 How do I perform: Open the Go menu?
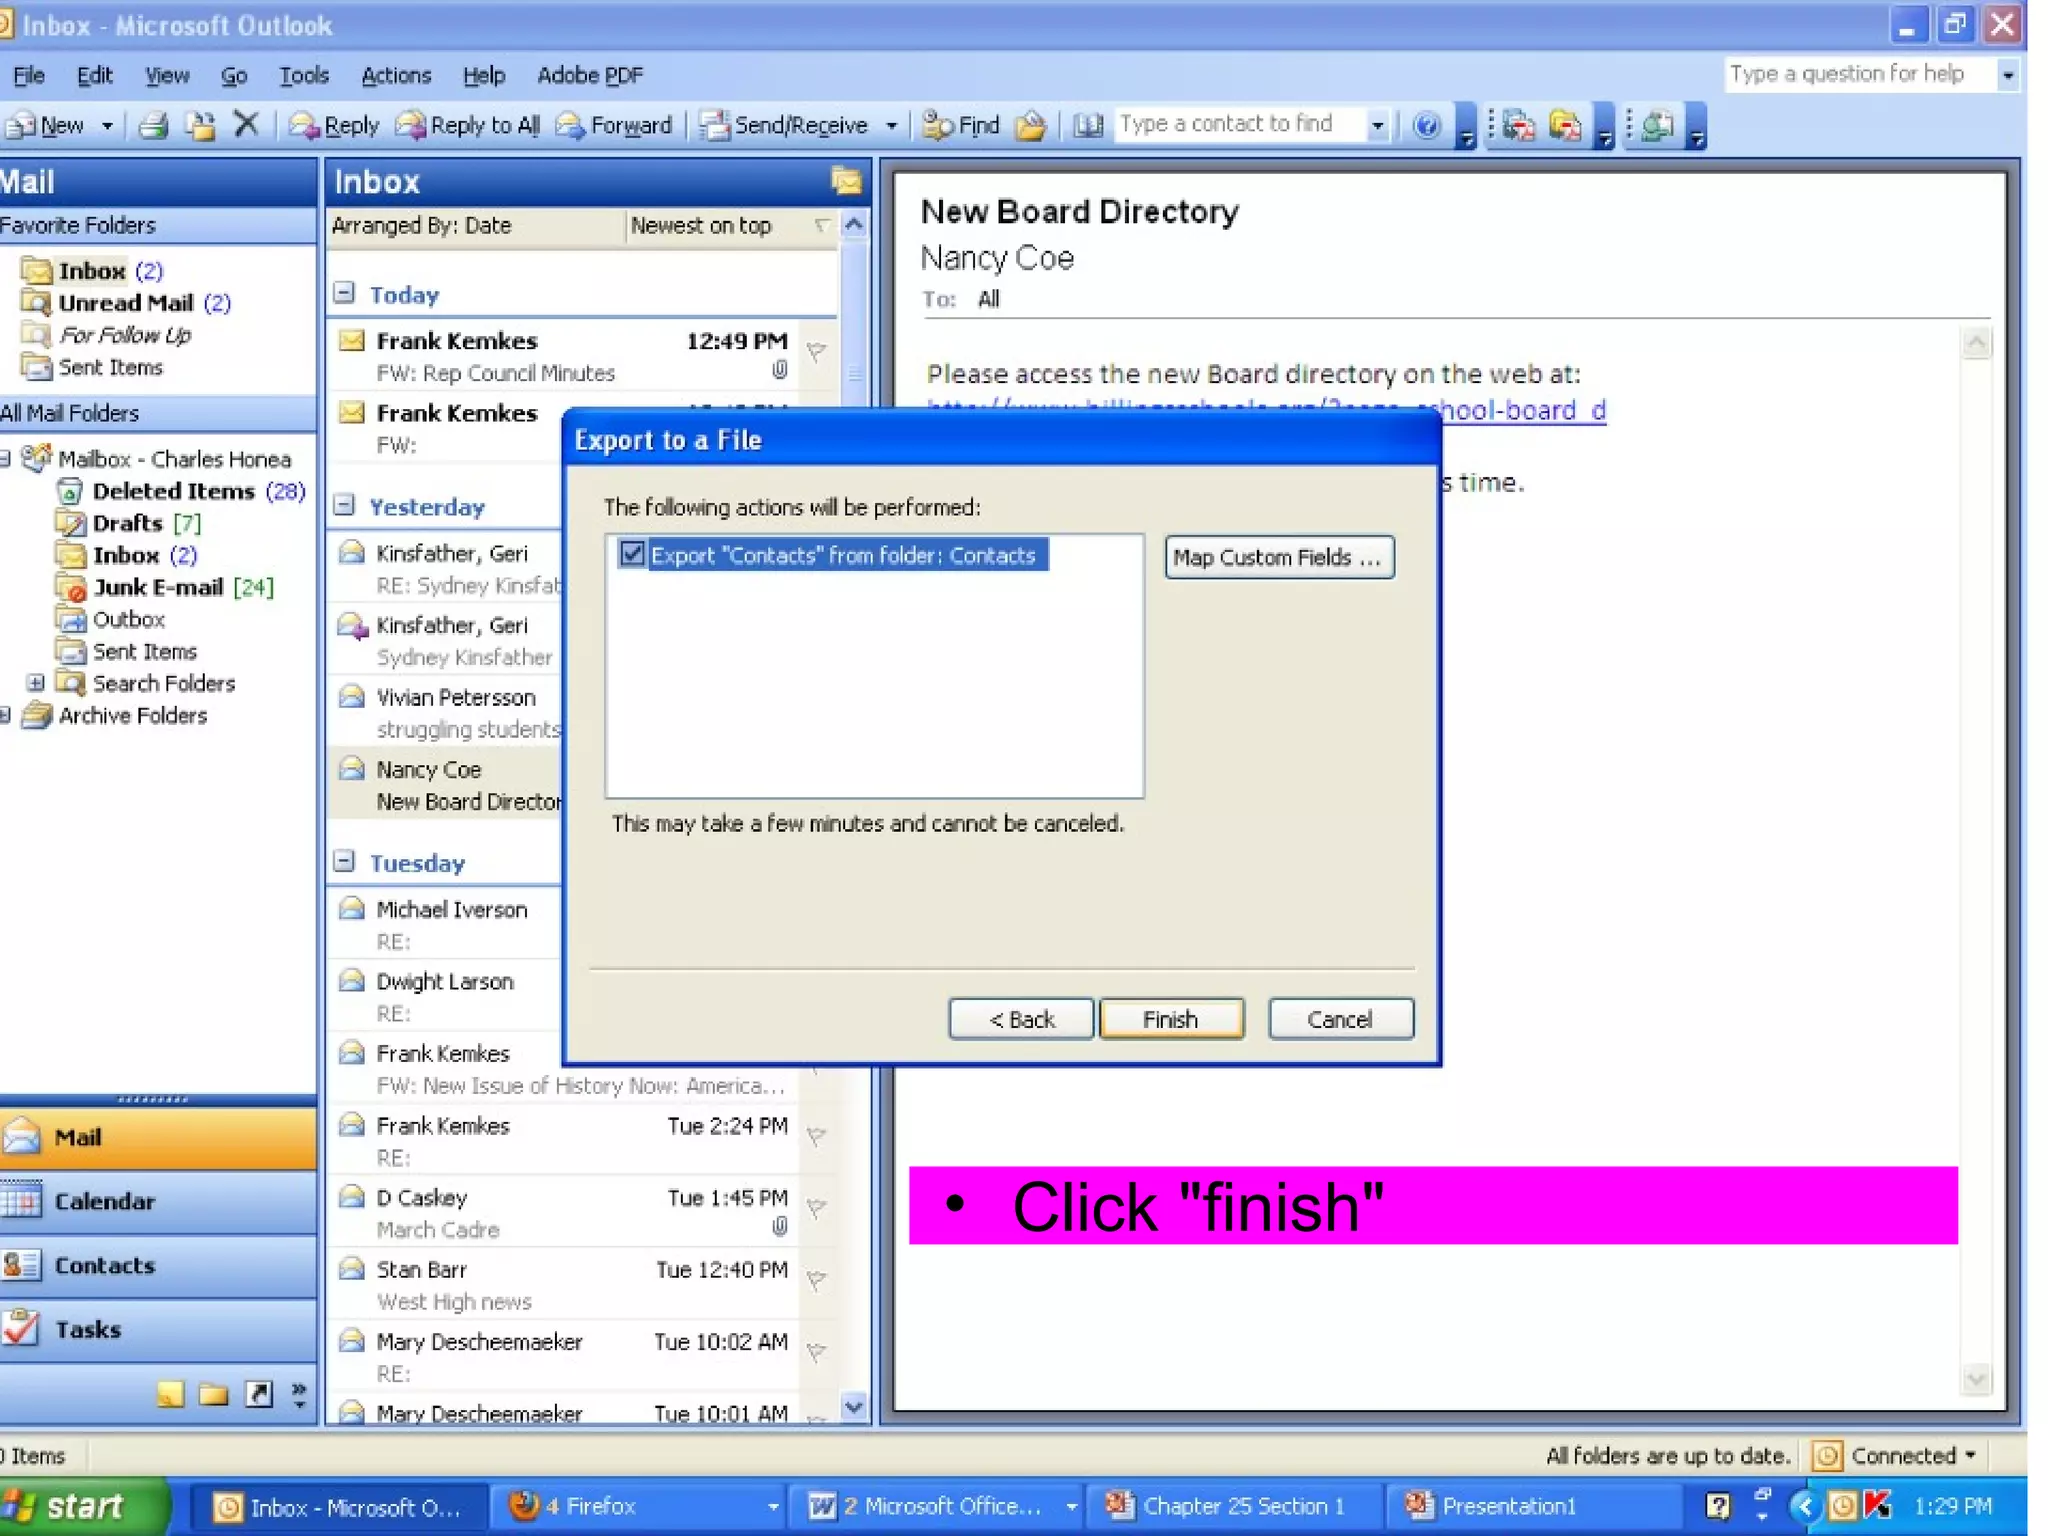[234, 75]
